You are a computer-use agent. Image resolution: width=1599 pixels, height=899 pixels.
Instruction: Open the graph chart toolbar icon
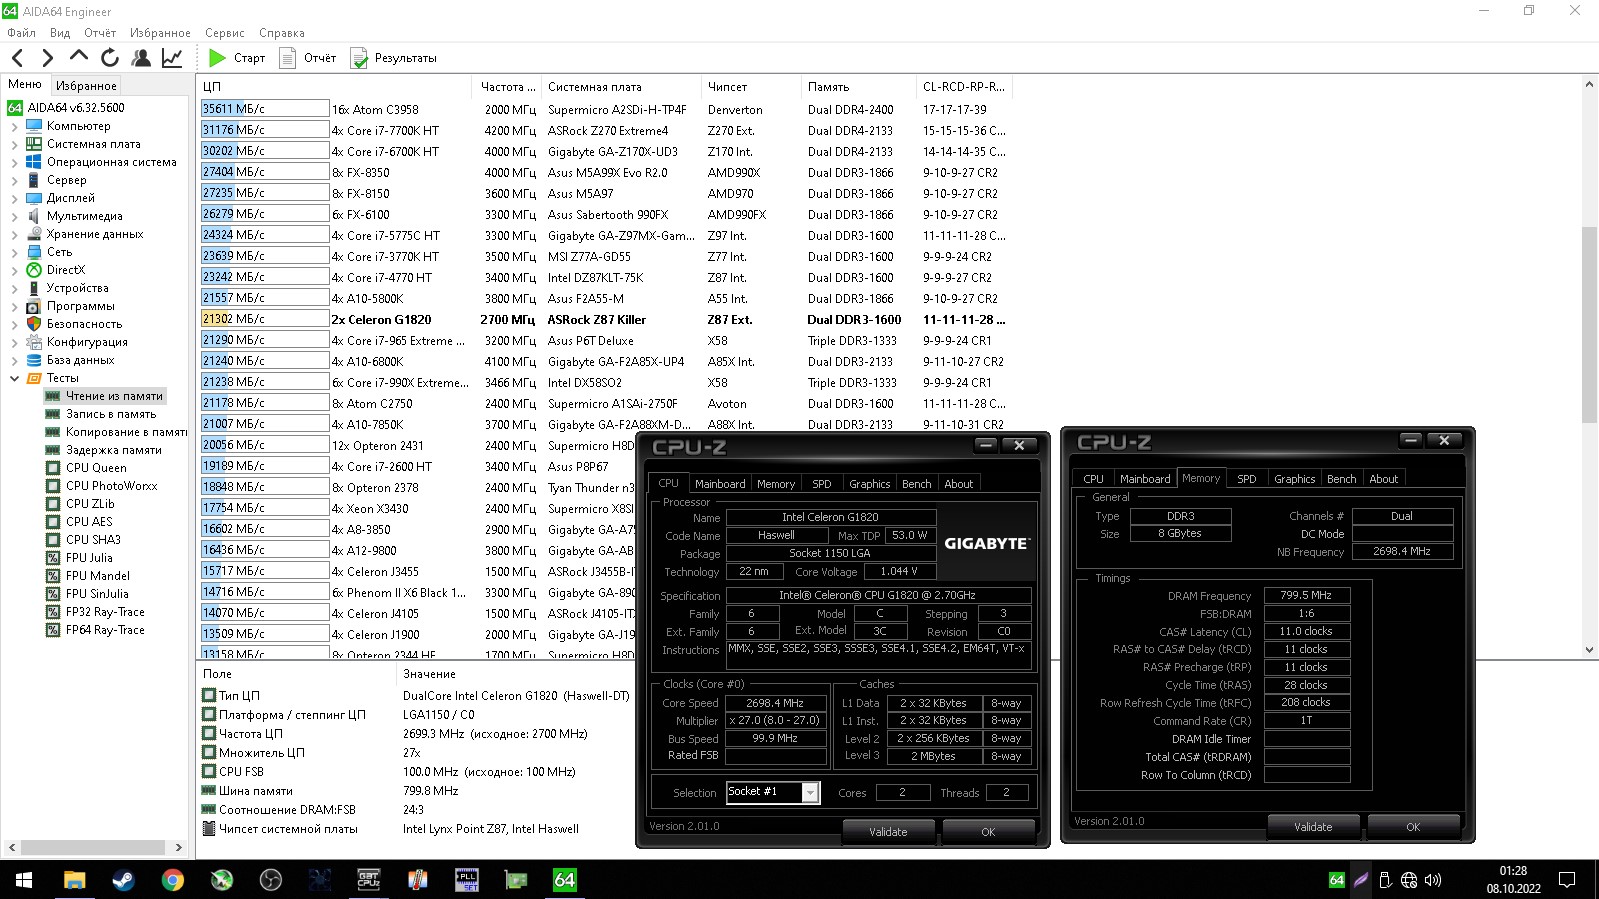tap(172, 58)
